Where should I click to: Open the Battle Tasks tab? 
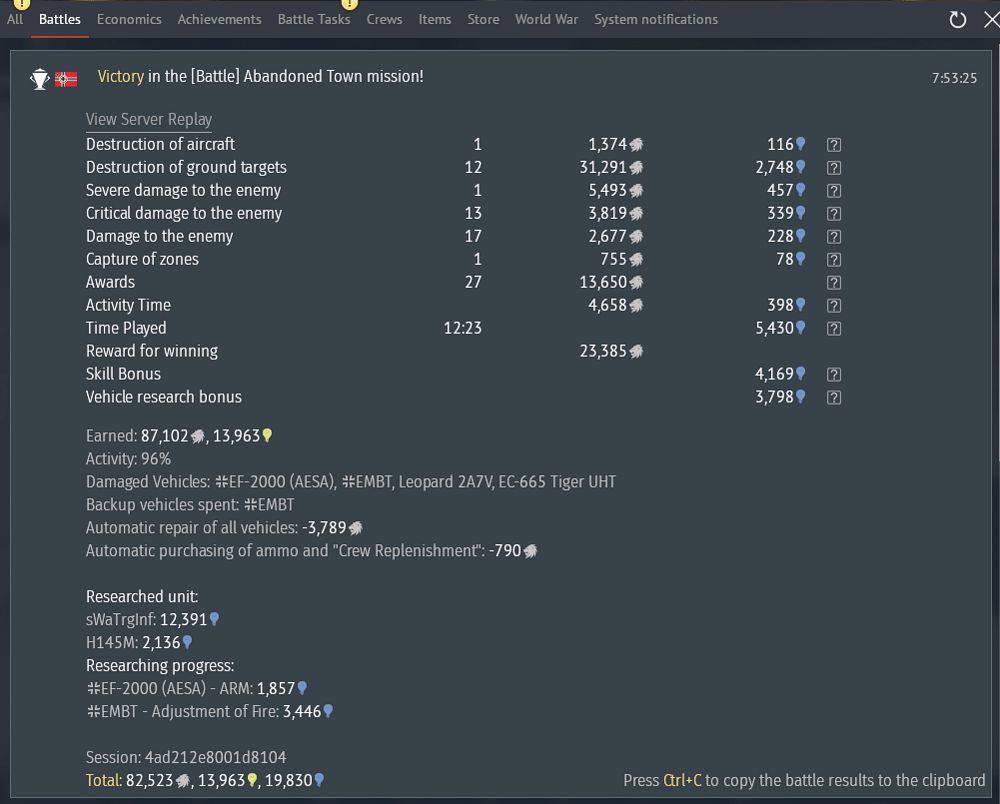pos(314,19)
